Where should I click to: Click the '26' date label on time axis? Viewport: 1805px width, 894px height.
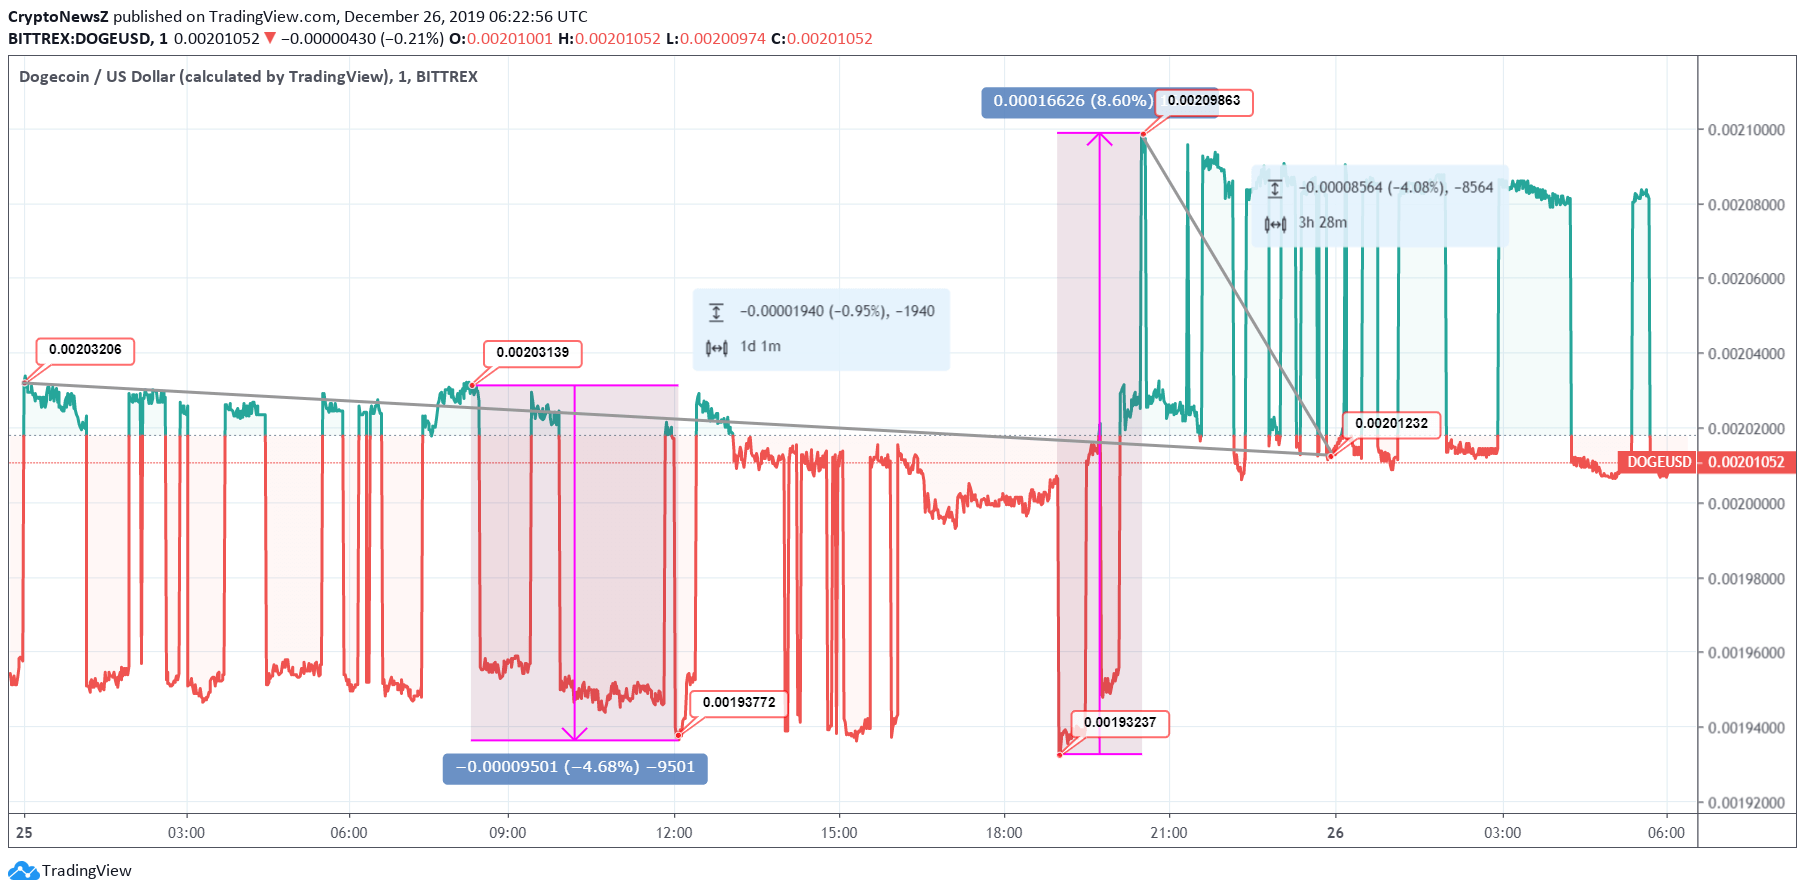[1335, 833]
